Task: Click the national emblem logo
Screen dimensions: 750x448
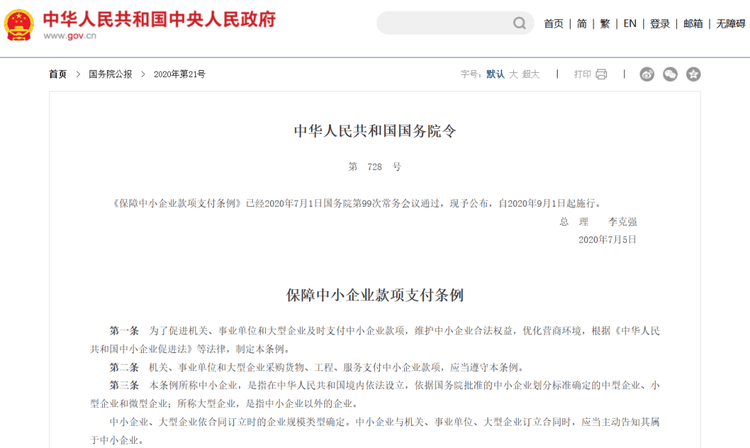Action: coord(19,25)
